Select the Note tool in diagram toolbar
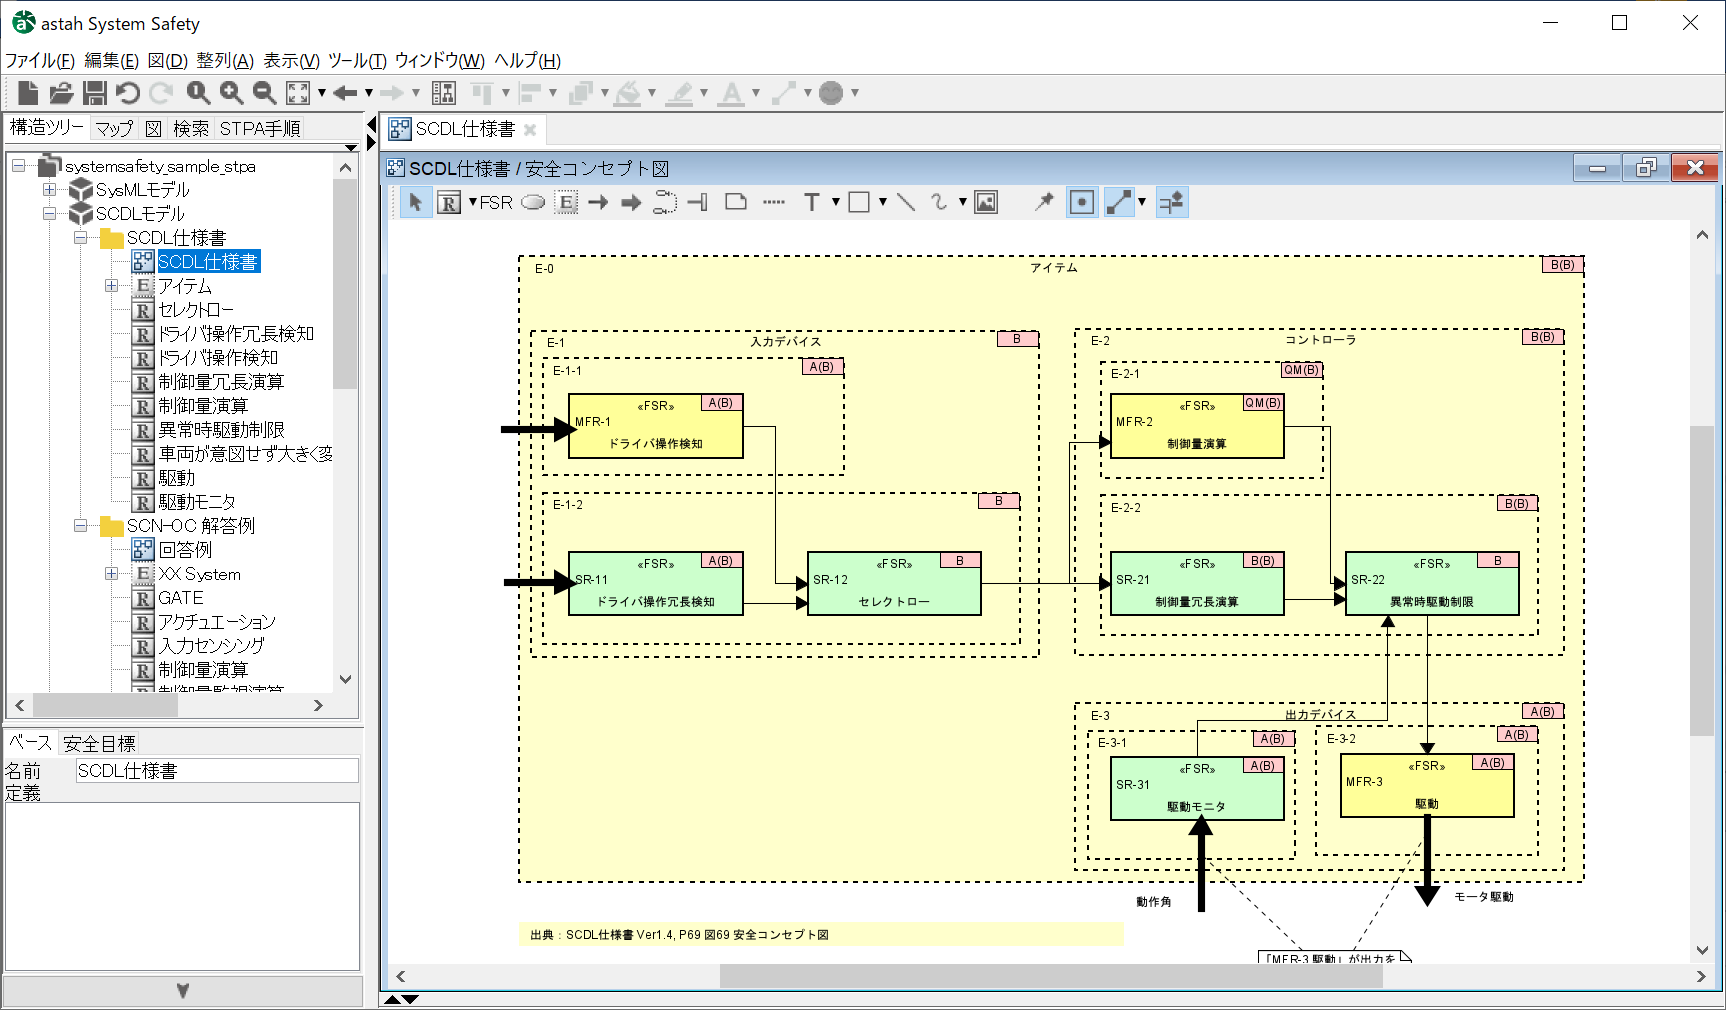Image resolution: width=1726 pixels, height=1010 pixels. coord(736,202)
